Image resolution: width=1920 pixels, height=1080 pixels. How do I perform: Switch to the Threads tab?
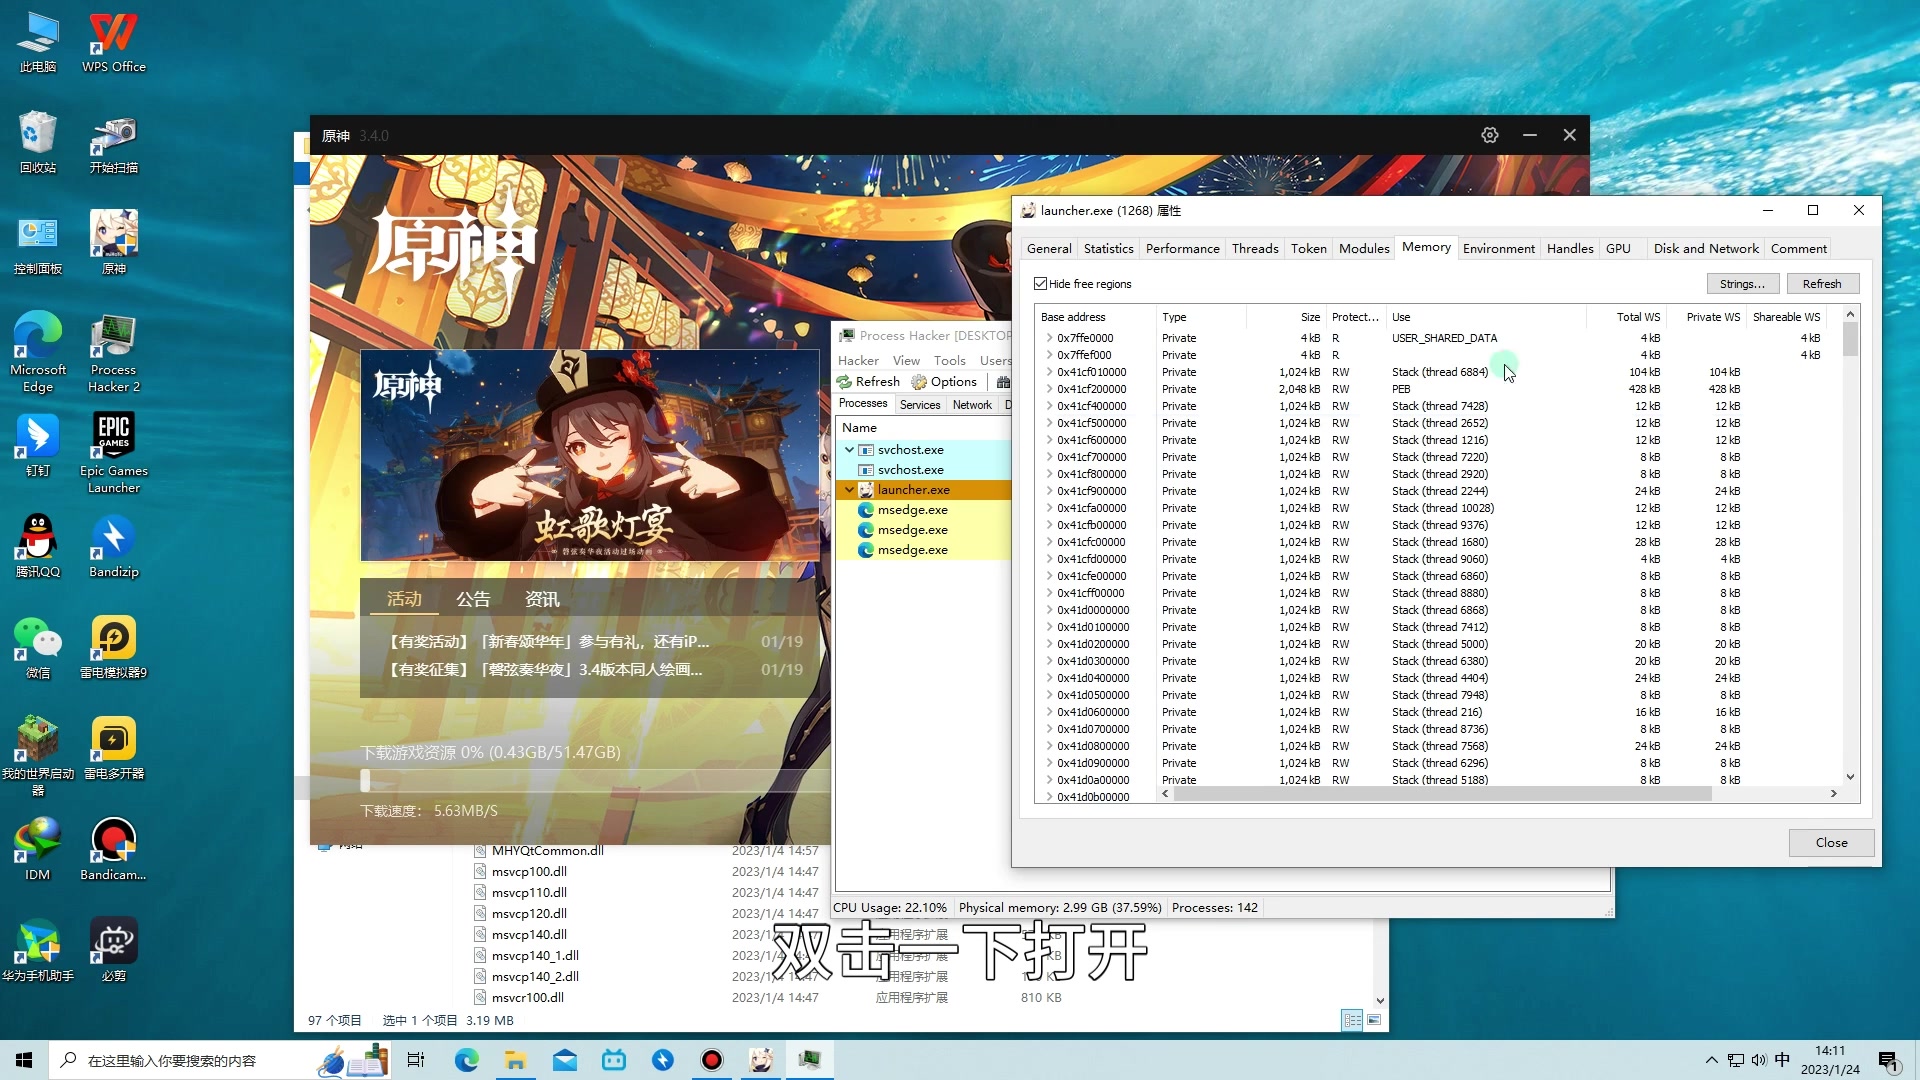(x=1255, y=249)
